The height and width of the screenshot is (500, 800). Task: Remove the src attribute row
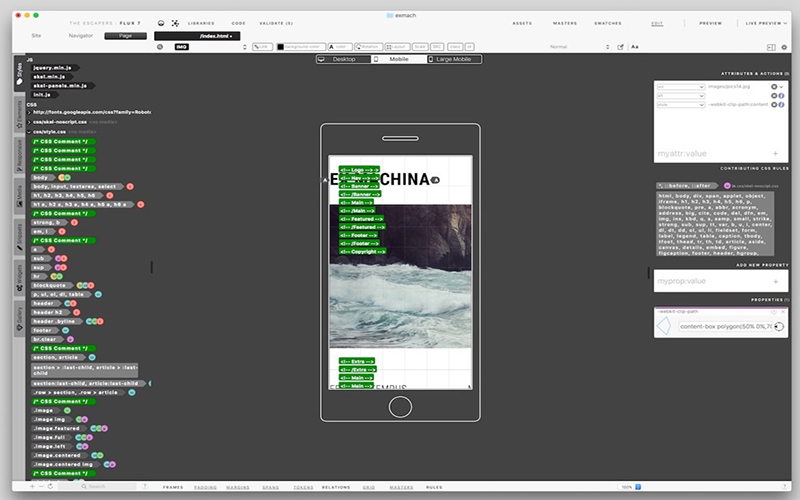774,87
